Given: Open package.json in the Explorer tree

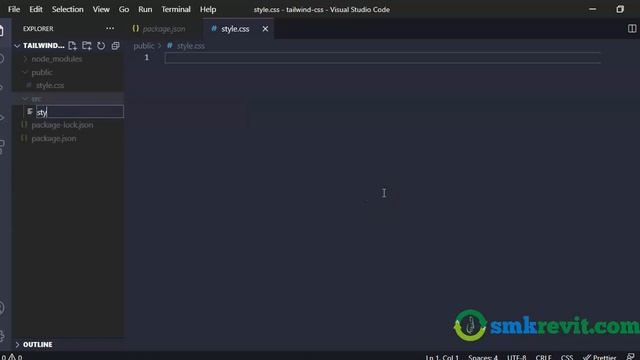Looking at the screenshot, I should point(53,138).
